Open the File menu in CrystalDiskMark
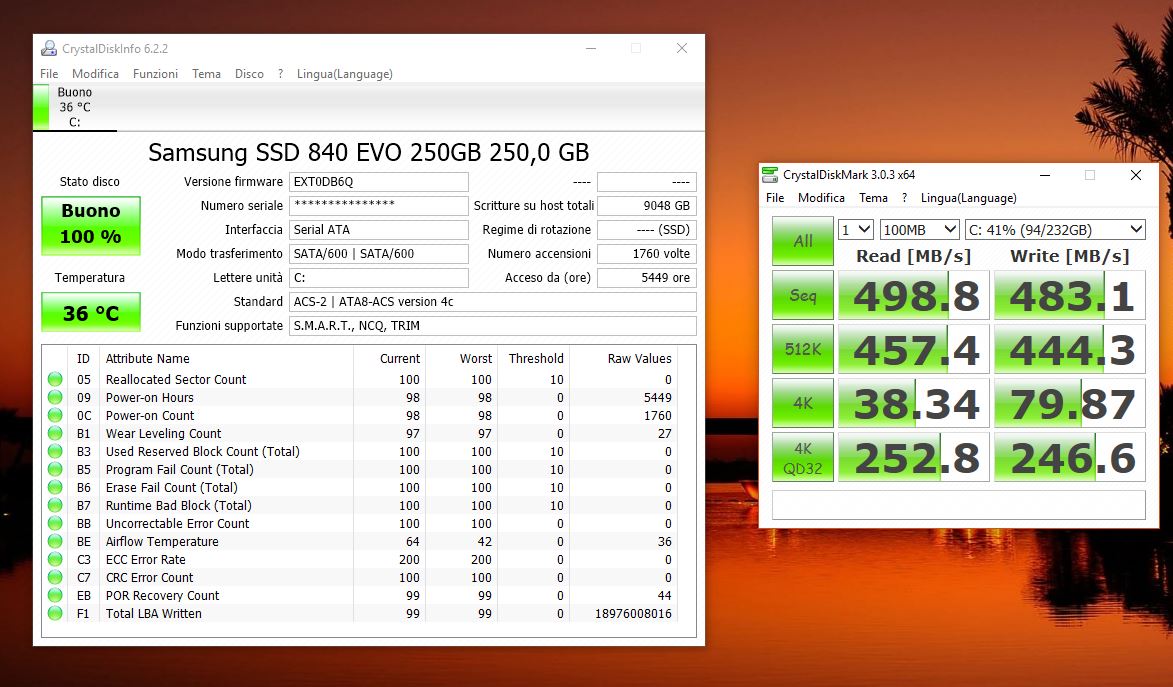 coord(775,198)
